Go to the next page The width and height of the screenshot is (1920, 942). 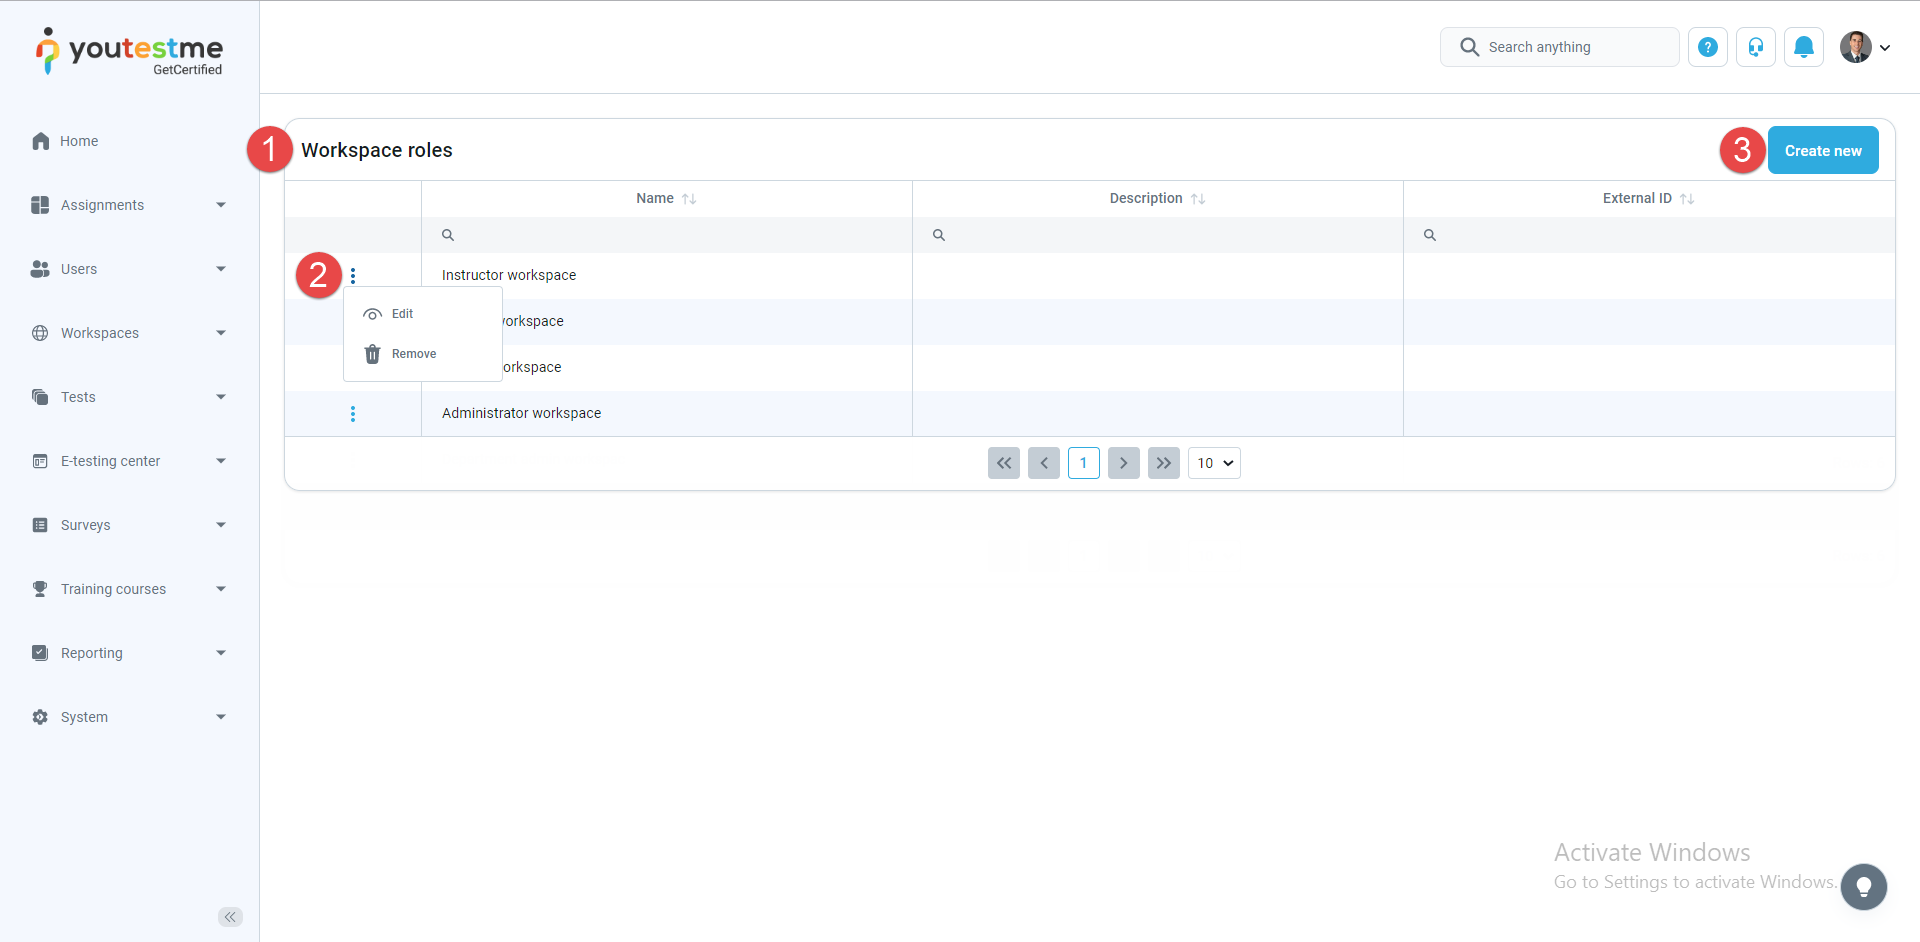click(x=1124, y=463)
